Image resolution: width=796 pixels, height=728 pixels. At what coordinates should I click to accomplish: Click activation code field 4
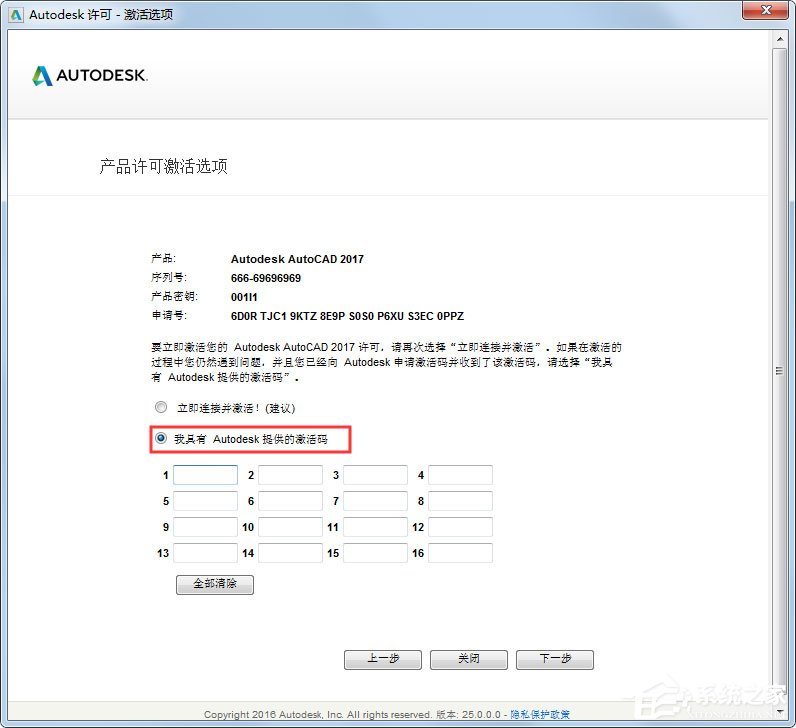(460, 475)
